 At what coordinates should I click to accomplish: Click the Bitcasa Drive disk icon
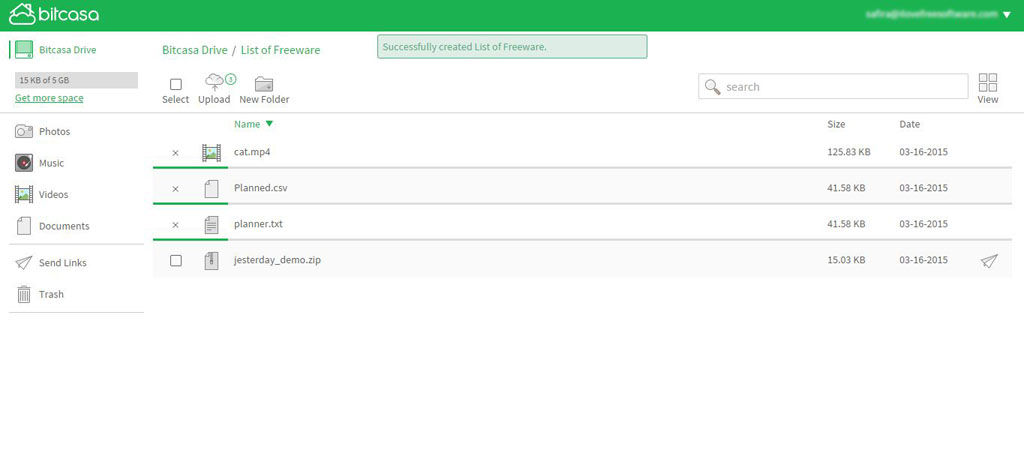[24, 50]
